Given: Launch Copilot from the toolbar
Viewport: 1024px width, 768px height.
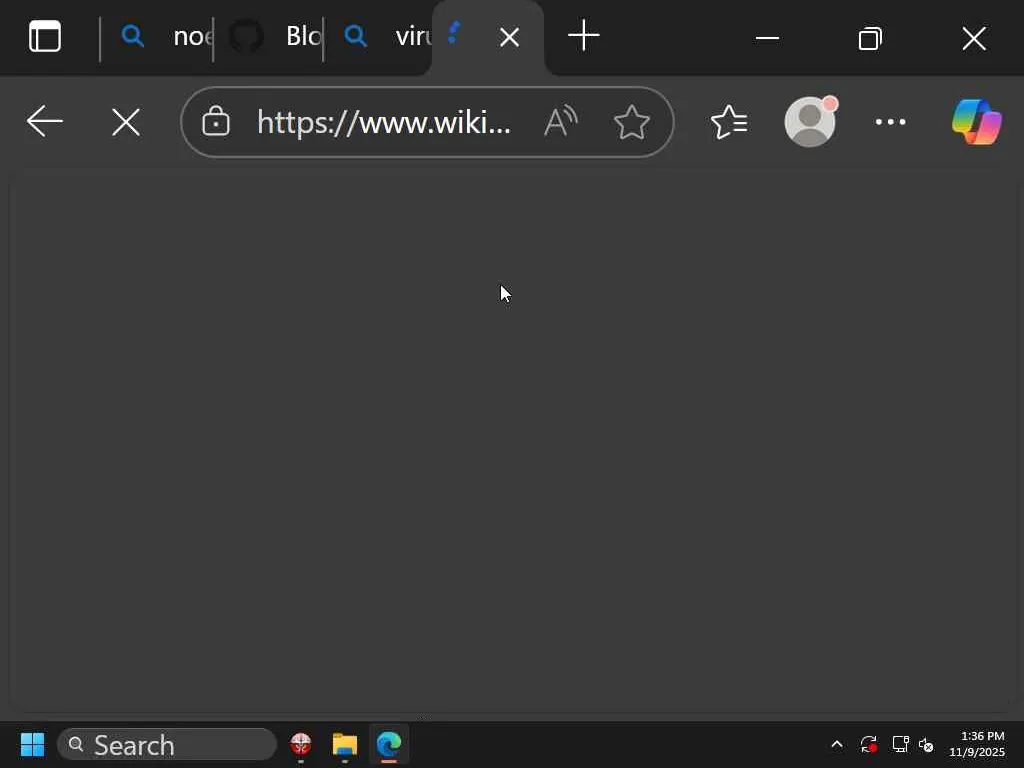Looking at the screenshot, I should point(976,122).
